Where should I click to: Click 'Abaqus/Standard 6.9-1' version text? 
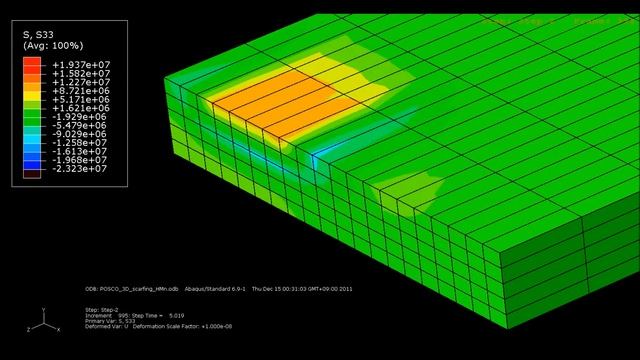(x=215, y=289)
